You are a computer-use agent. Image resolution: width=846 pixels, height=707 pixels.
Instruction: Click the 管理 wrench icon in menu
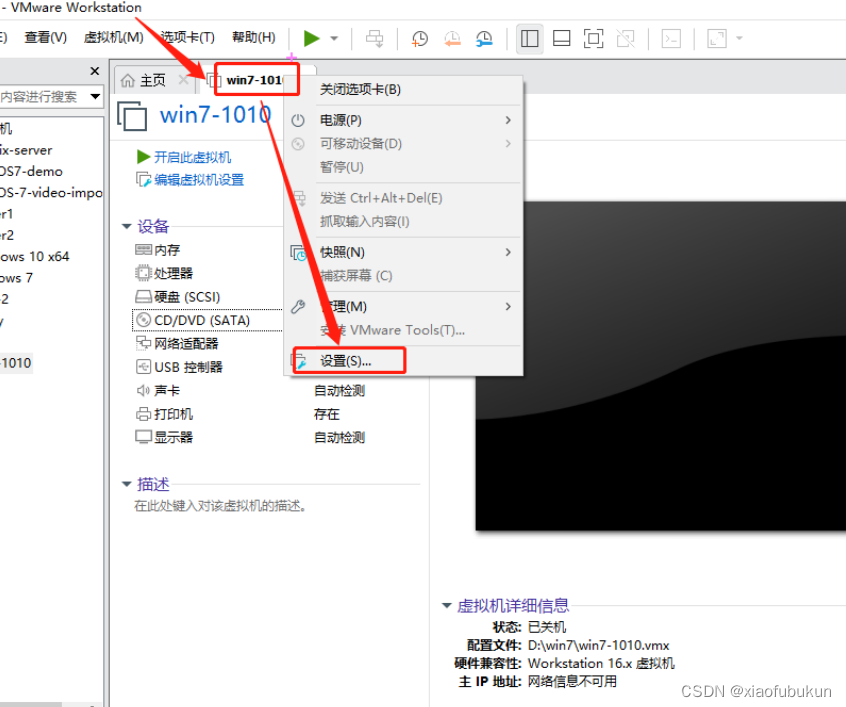click(298, 307)
